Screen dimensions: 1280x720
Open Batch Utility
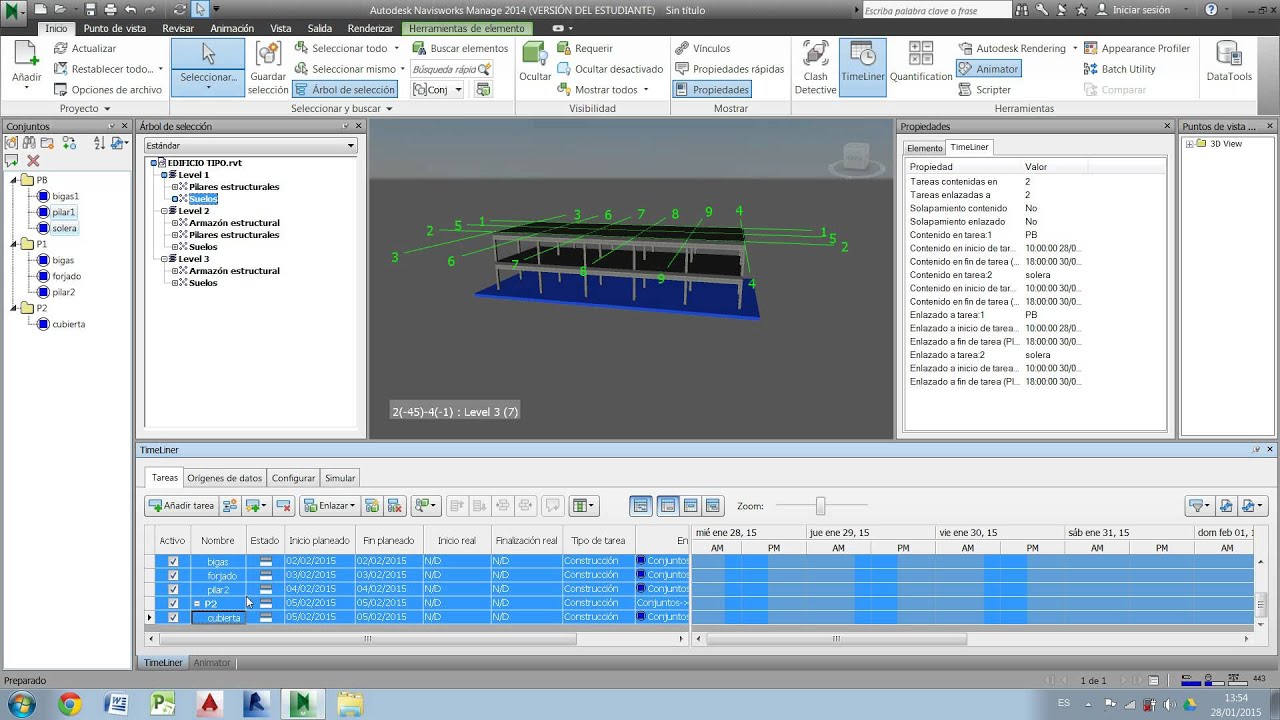pyautogui.click(x=1120, y=69)
